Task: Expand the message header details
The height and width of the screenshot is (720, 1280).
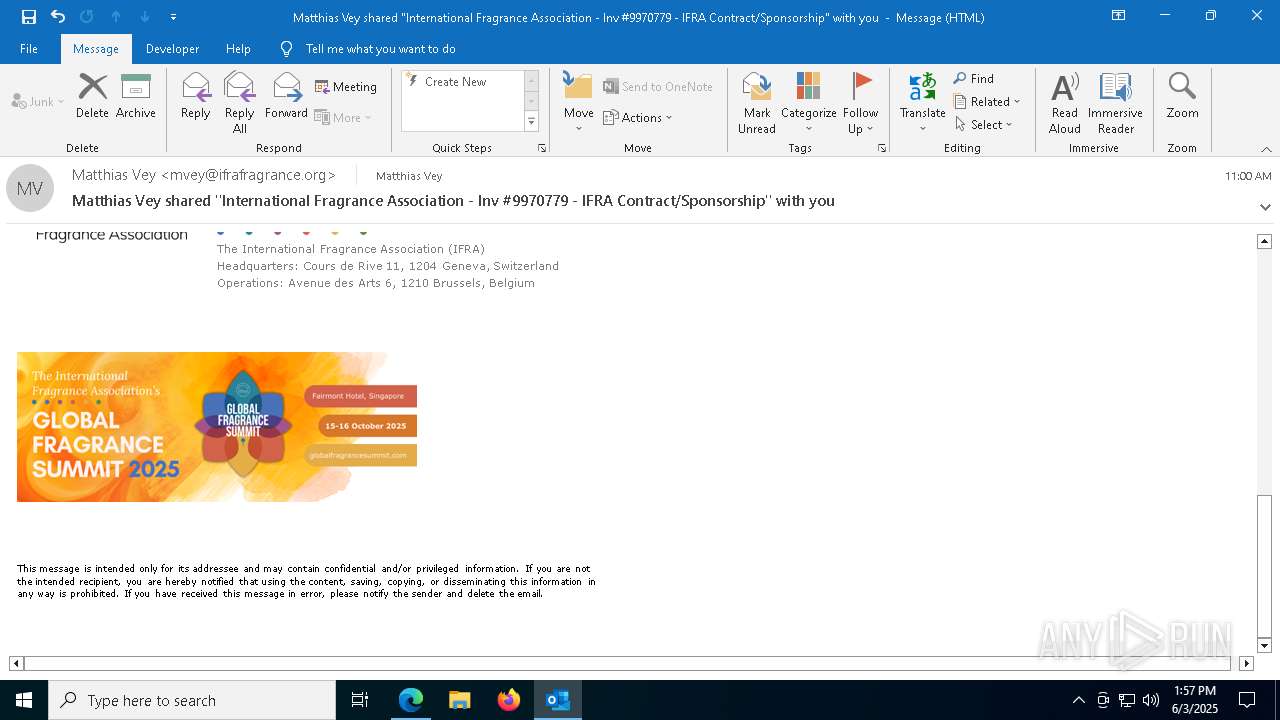Action: [x=1265, y=207]
